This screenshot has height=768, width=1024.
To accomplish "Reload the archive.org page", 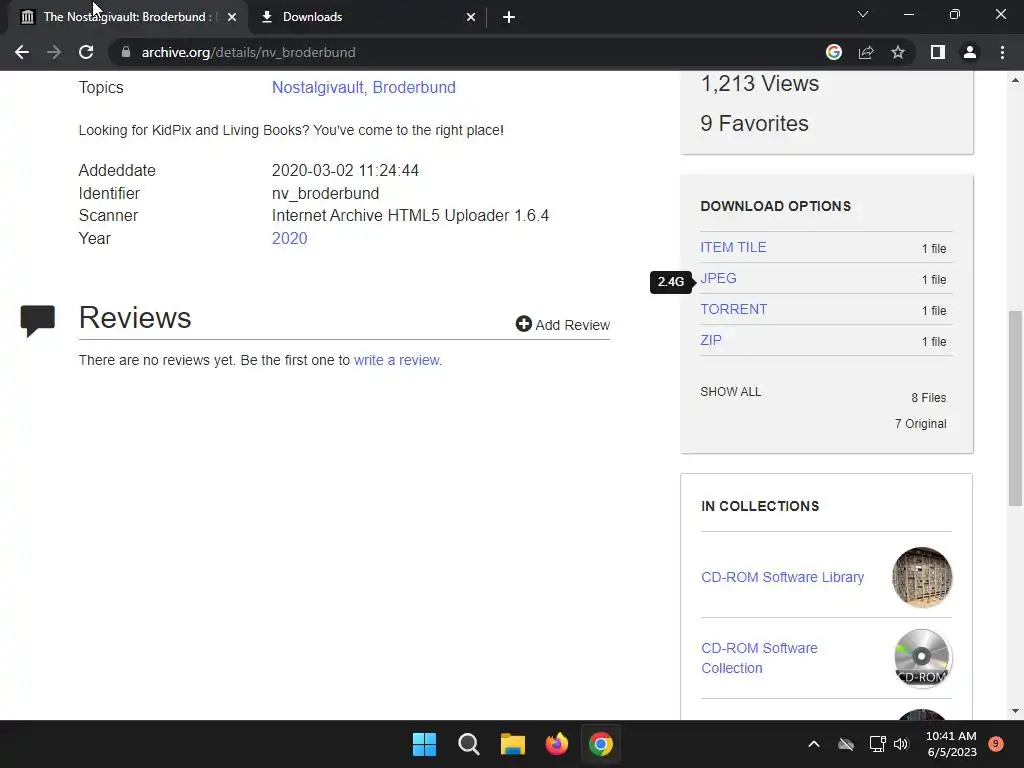I will 86,52.
